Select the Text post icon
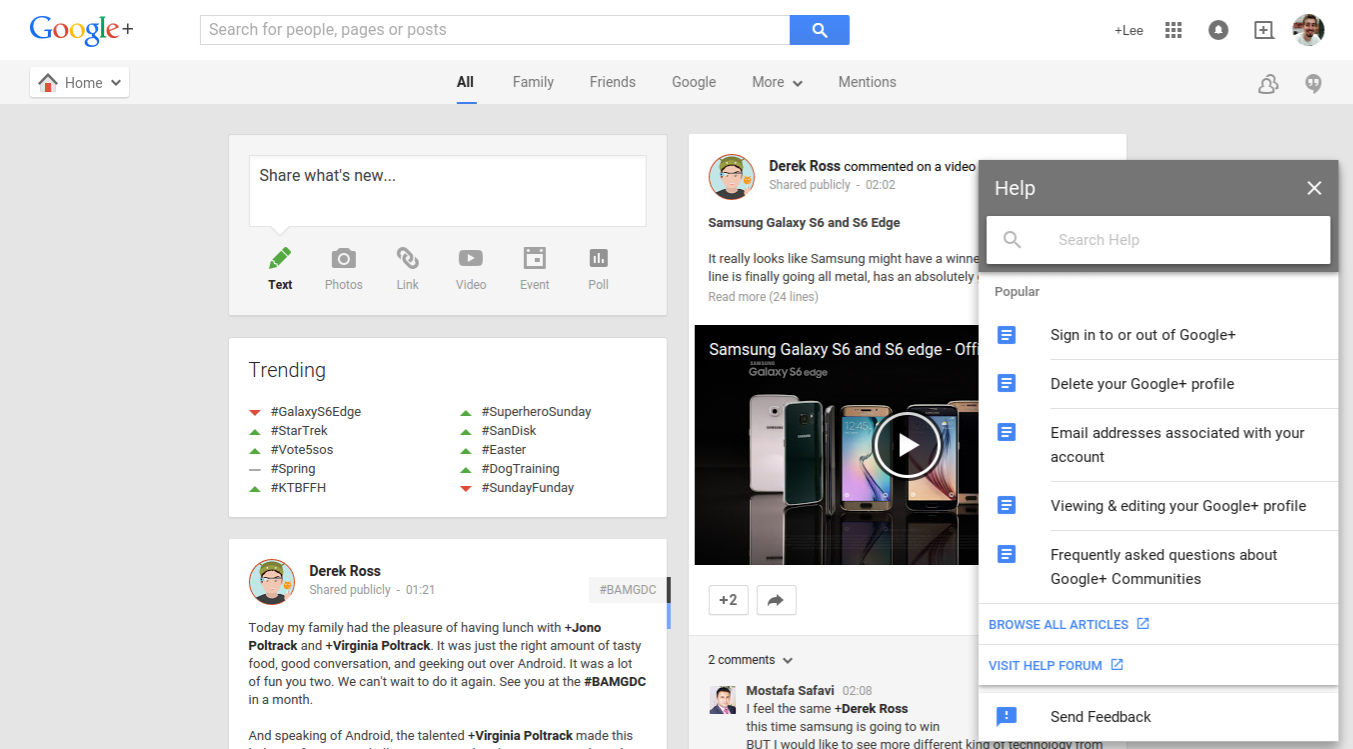 tap(279, 258)
